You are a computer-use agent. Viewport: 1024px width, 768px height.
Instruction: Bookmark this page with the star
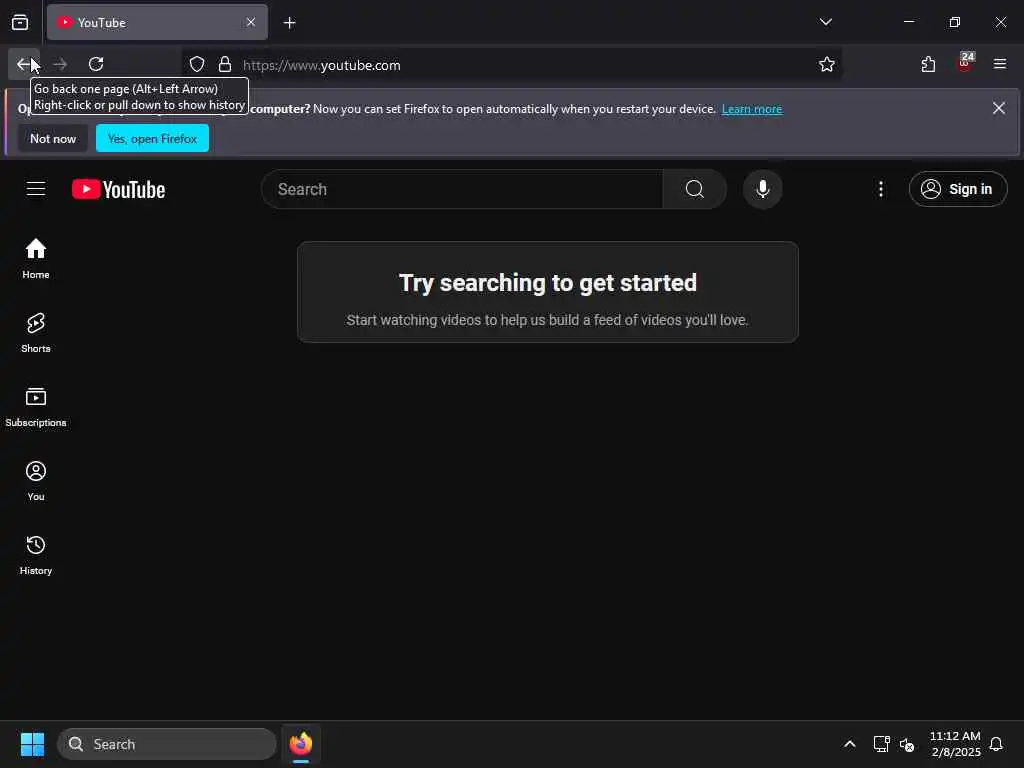point(826,64)
